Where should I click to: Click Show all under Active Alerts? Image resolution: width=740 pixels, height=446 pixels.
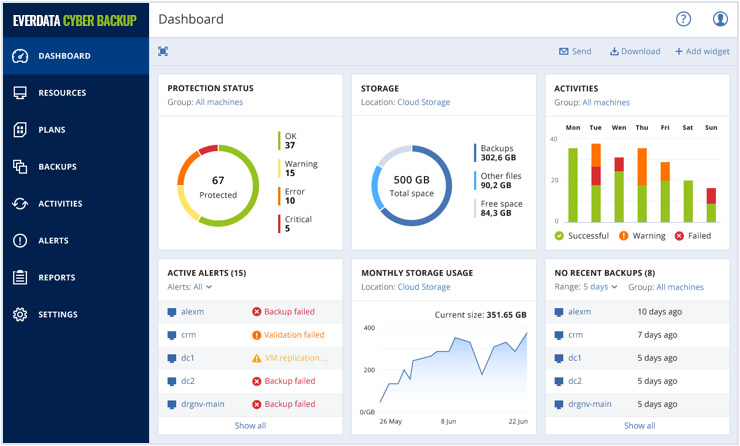[x=250, y=425]
